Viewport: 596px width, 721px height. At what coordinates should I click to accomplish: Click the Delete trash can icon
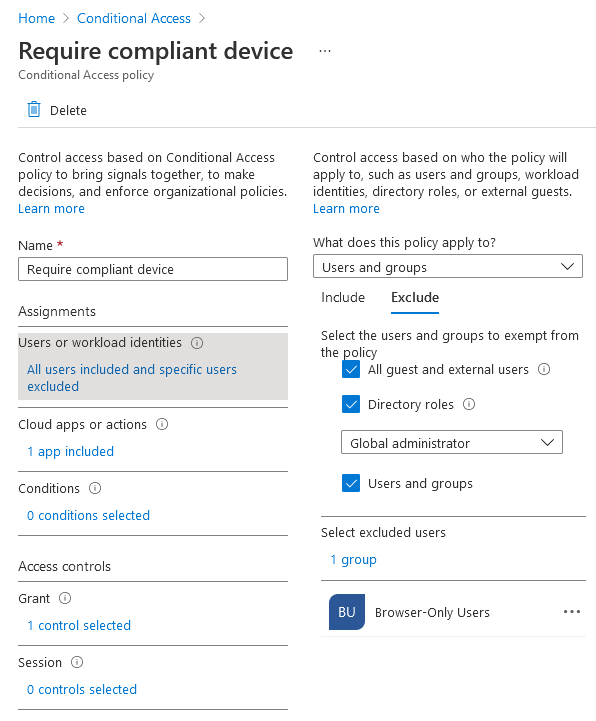pos(34,109)
